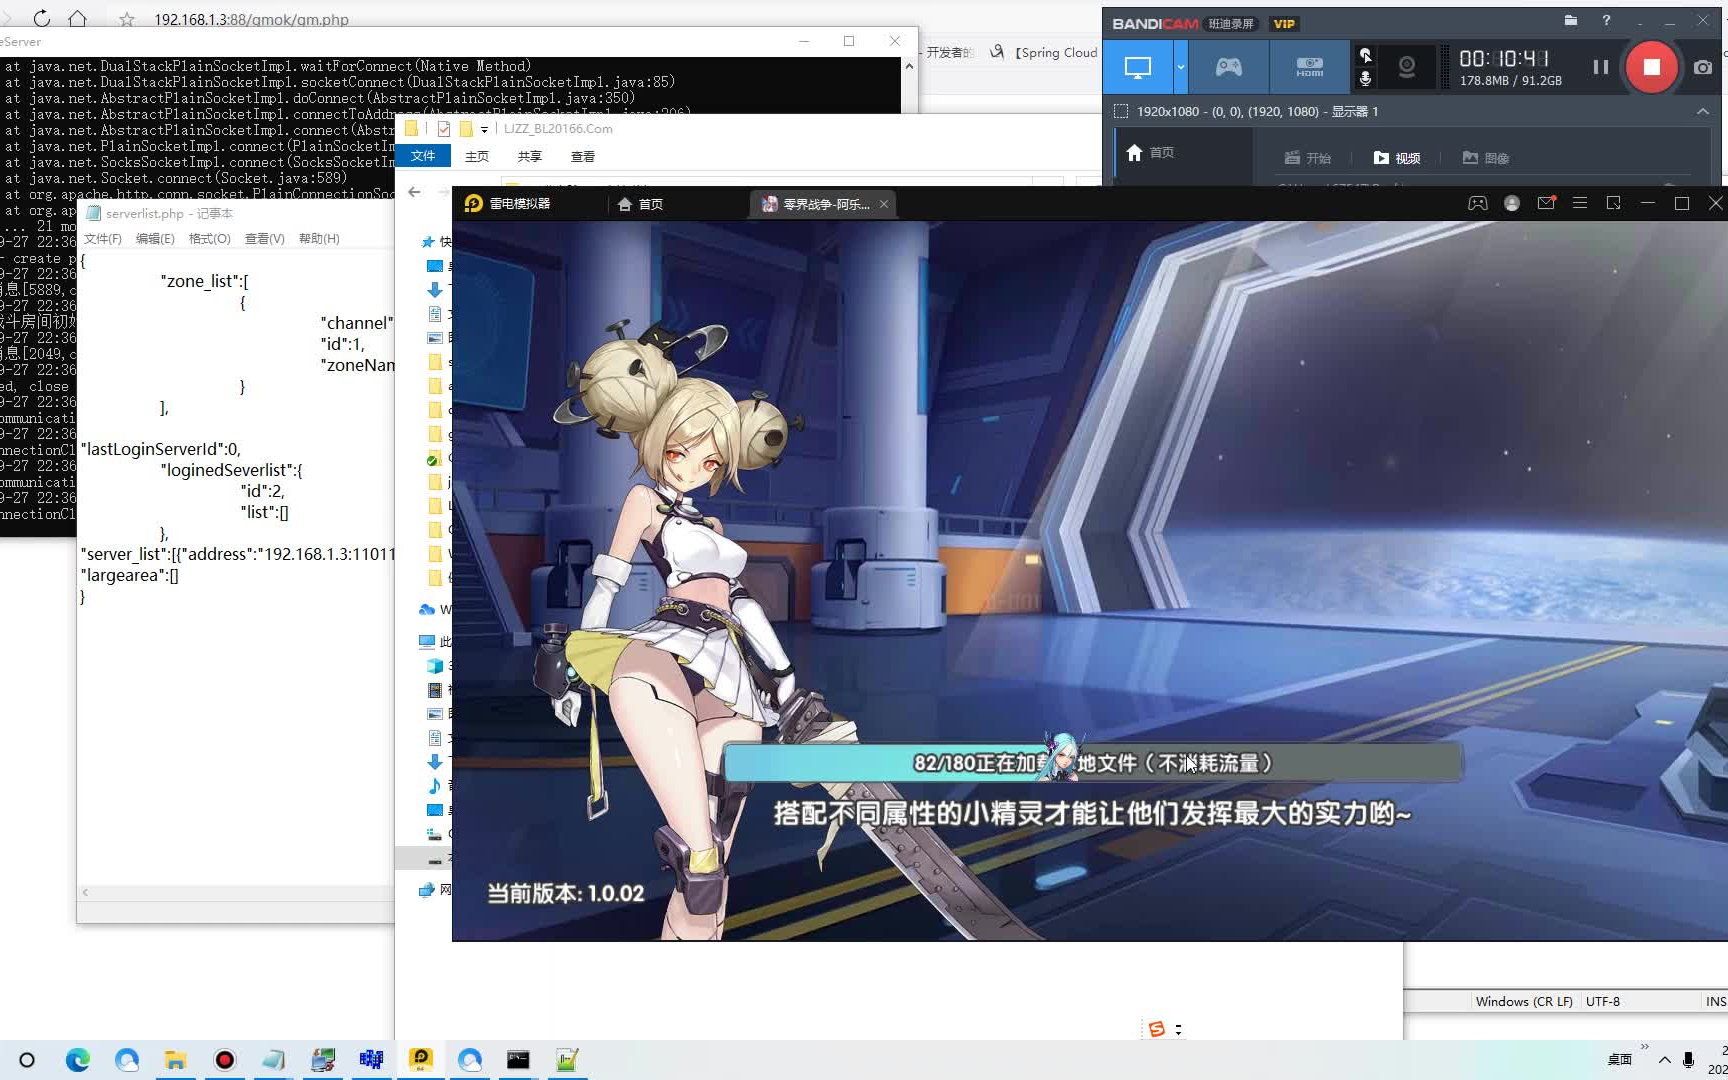This screenshot has height=1080, width=1728.
Task: Click "largearea":[] line in Notepad
Action: pos(129,575)
